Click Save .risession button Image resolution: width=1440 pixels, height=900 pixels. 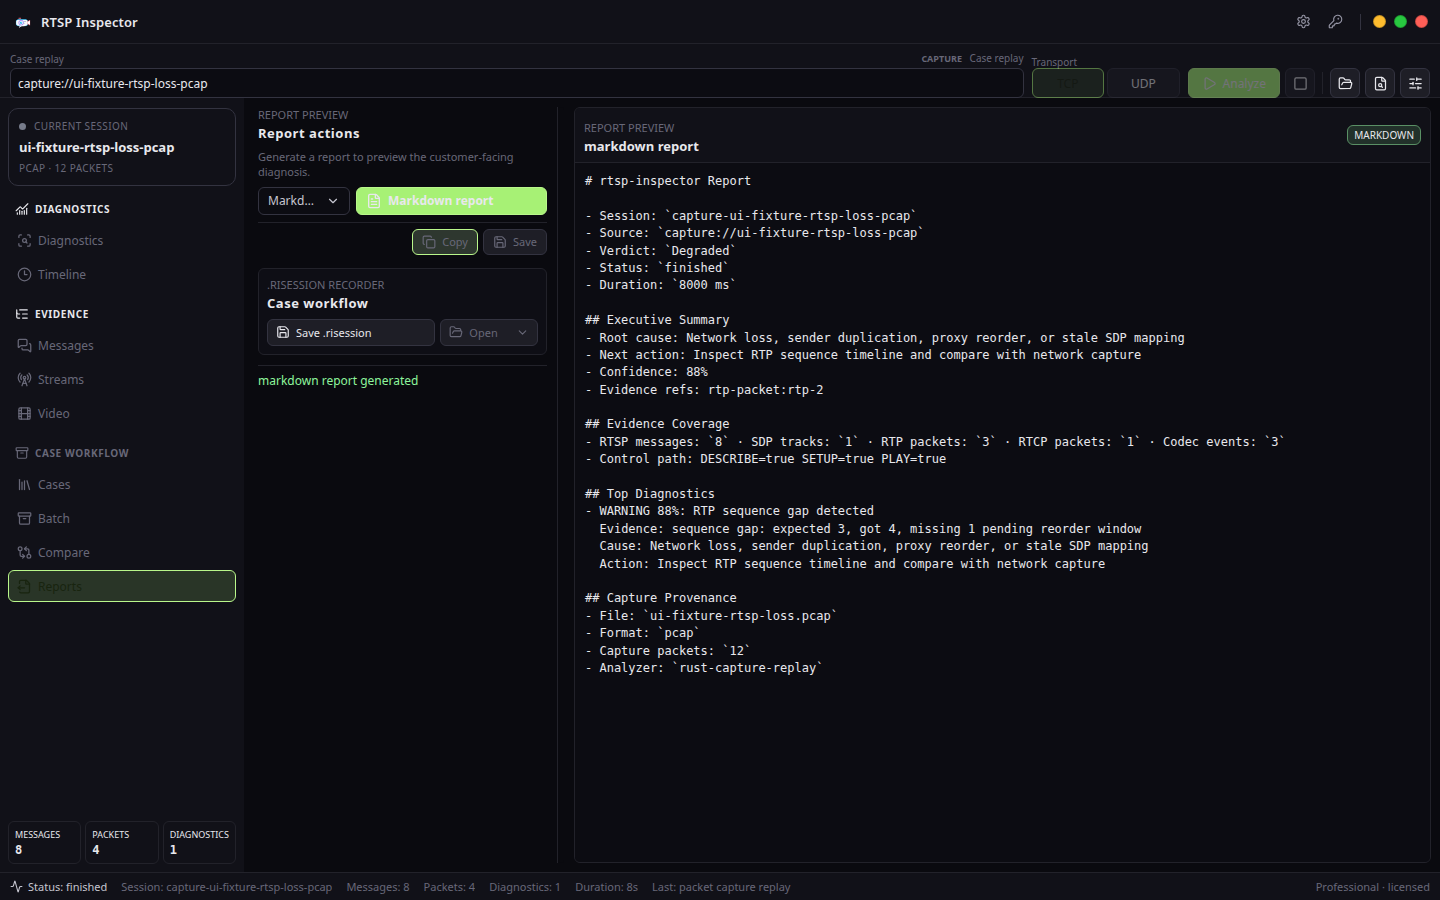pyautogui.click(x=351, y=333)
